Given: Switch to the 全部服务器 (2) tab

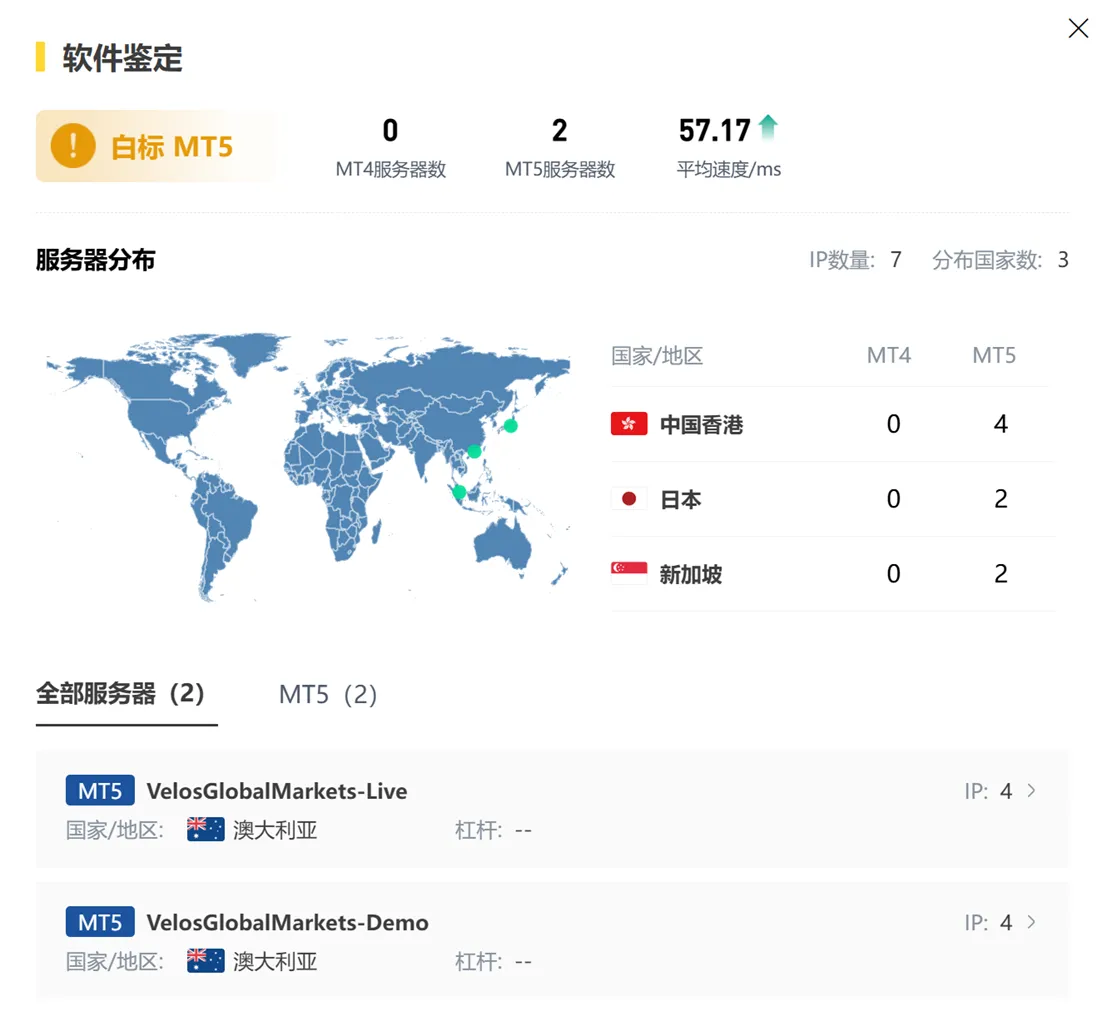Looking at the screenshot, I should [x=121, y=693].
